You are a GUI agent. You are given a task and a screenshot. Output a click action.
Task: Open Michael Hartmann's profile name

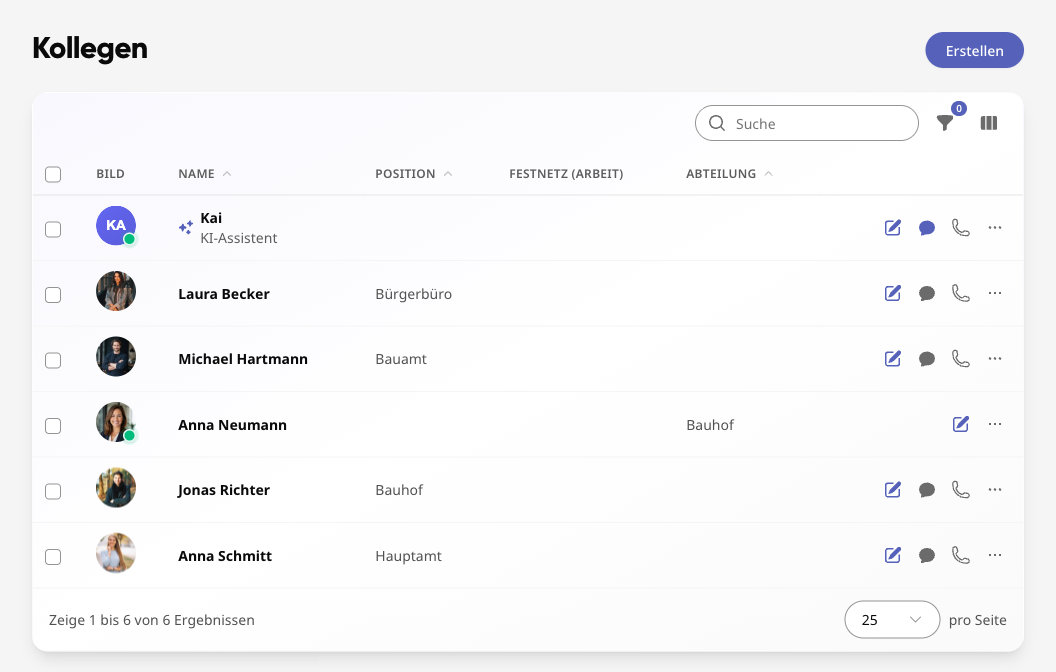coord(243,360)
